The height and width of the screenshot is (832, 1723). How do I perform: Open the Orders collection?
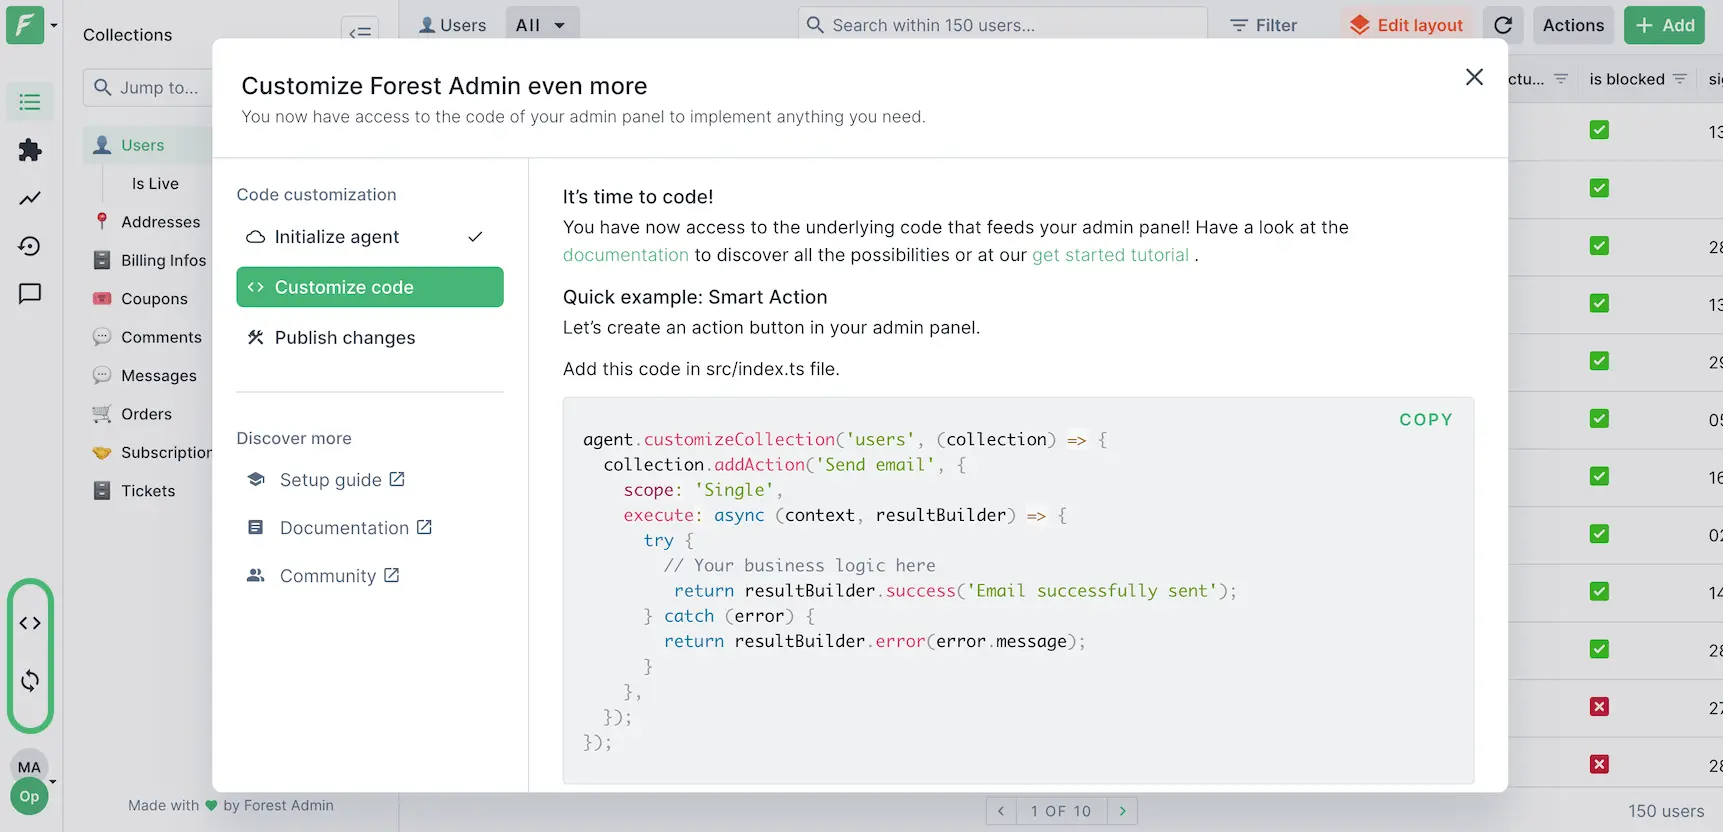(x=148, y=414)
